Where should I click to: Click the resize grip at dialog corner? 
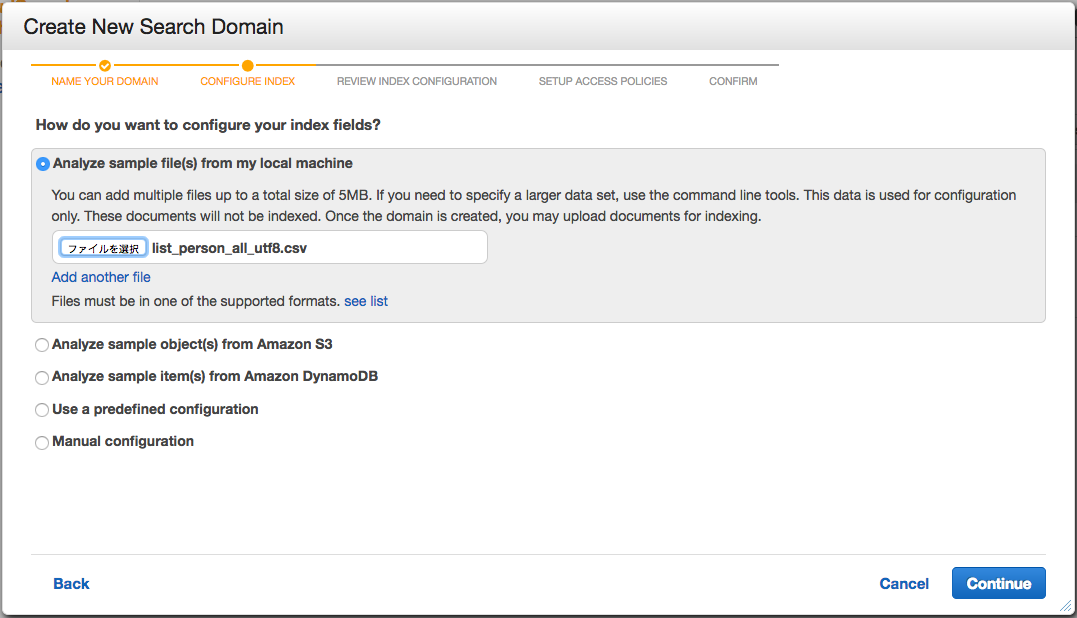coord(1065,606)
